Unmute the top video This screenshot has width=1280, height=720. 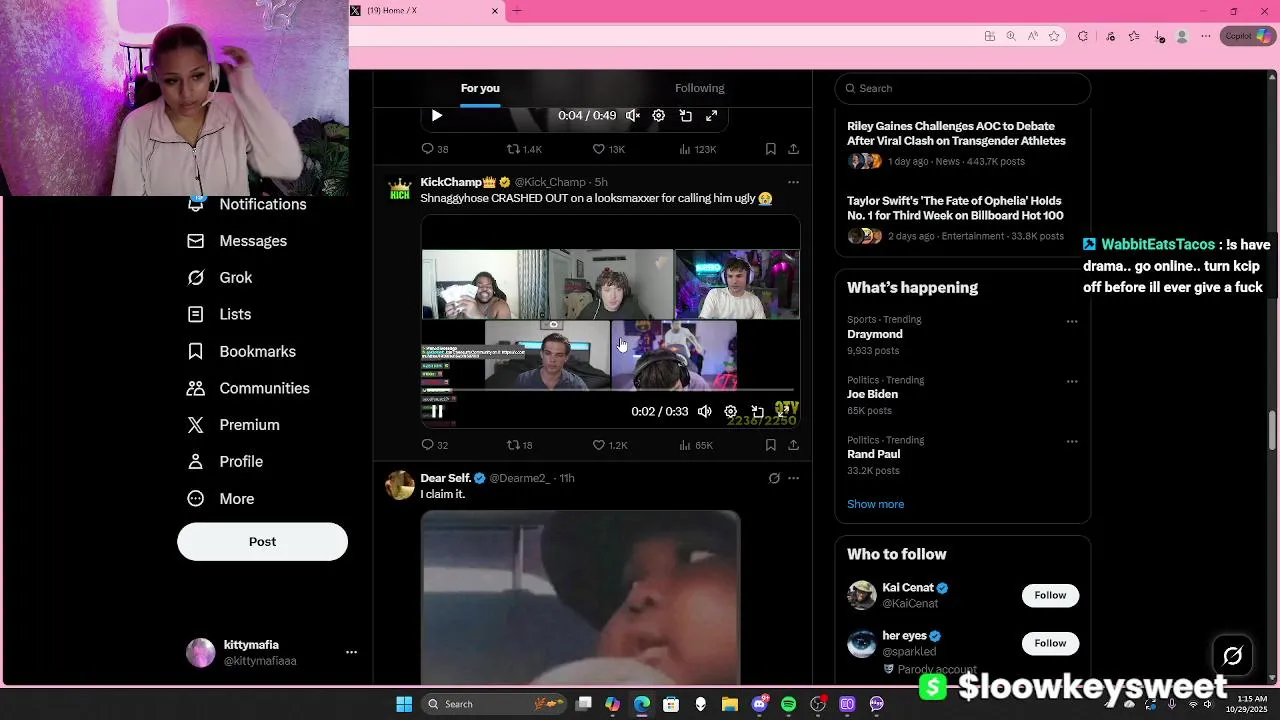coord(633,116)
